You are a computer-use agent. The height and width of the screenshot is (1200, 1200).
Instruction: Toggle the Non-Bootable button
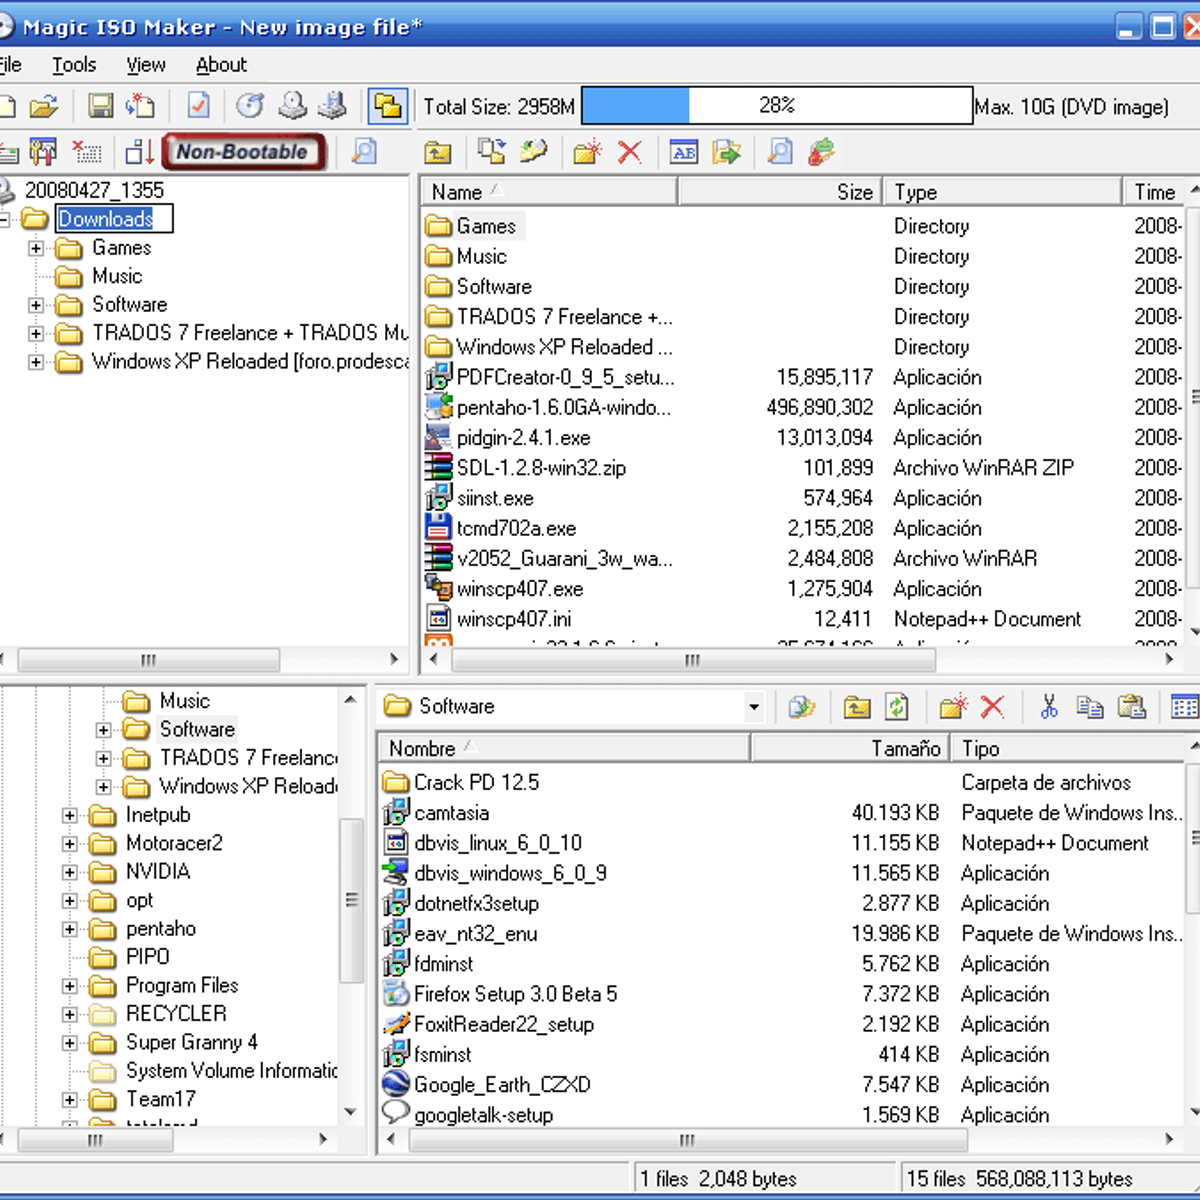click(243, 152)
